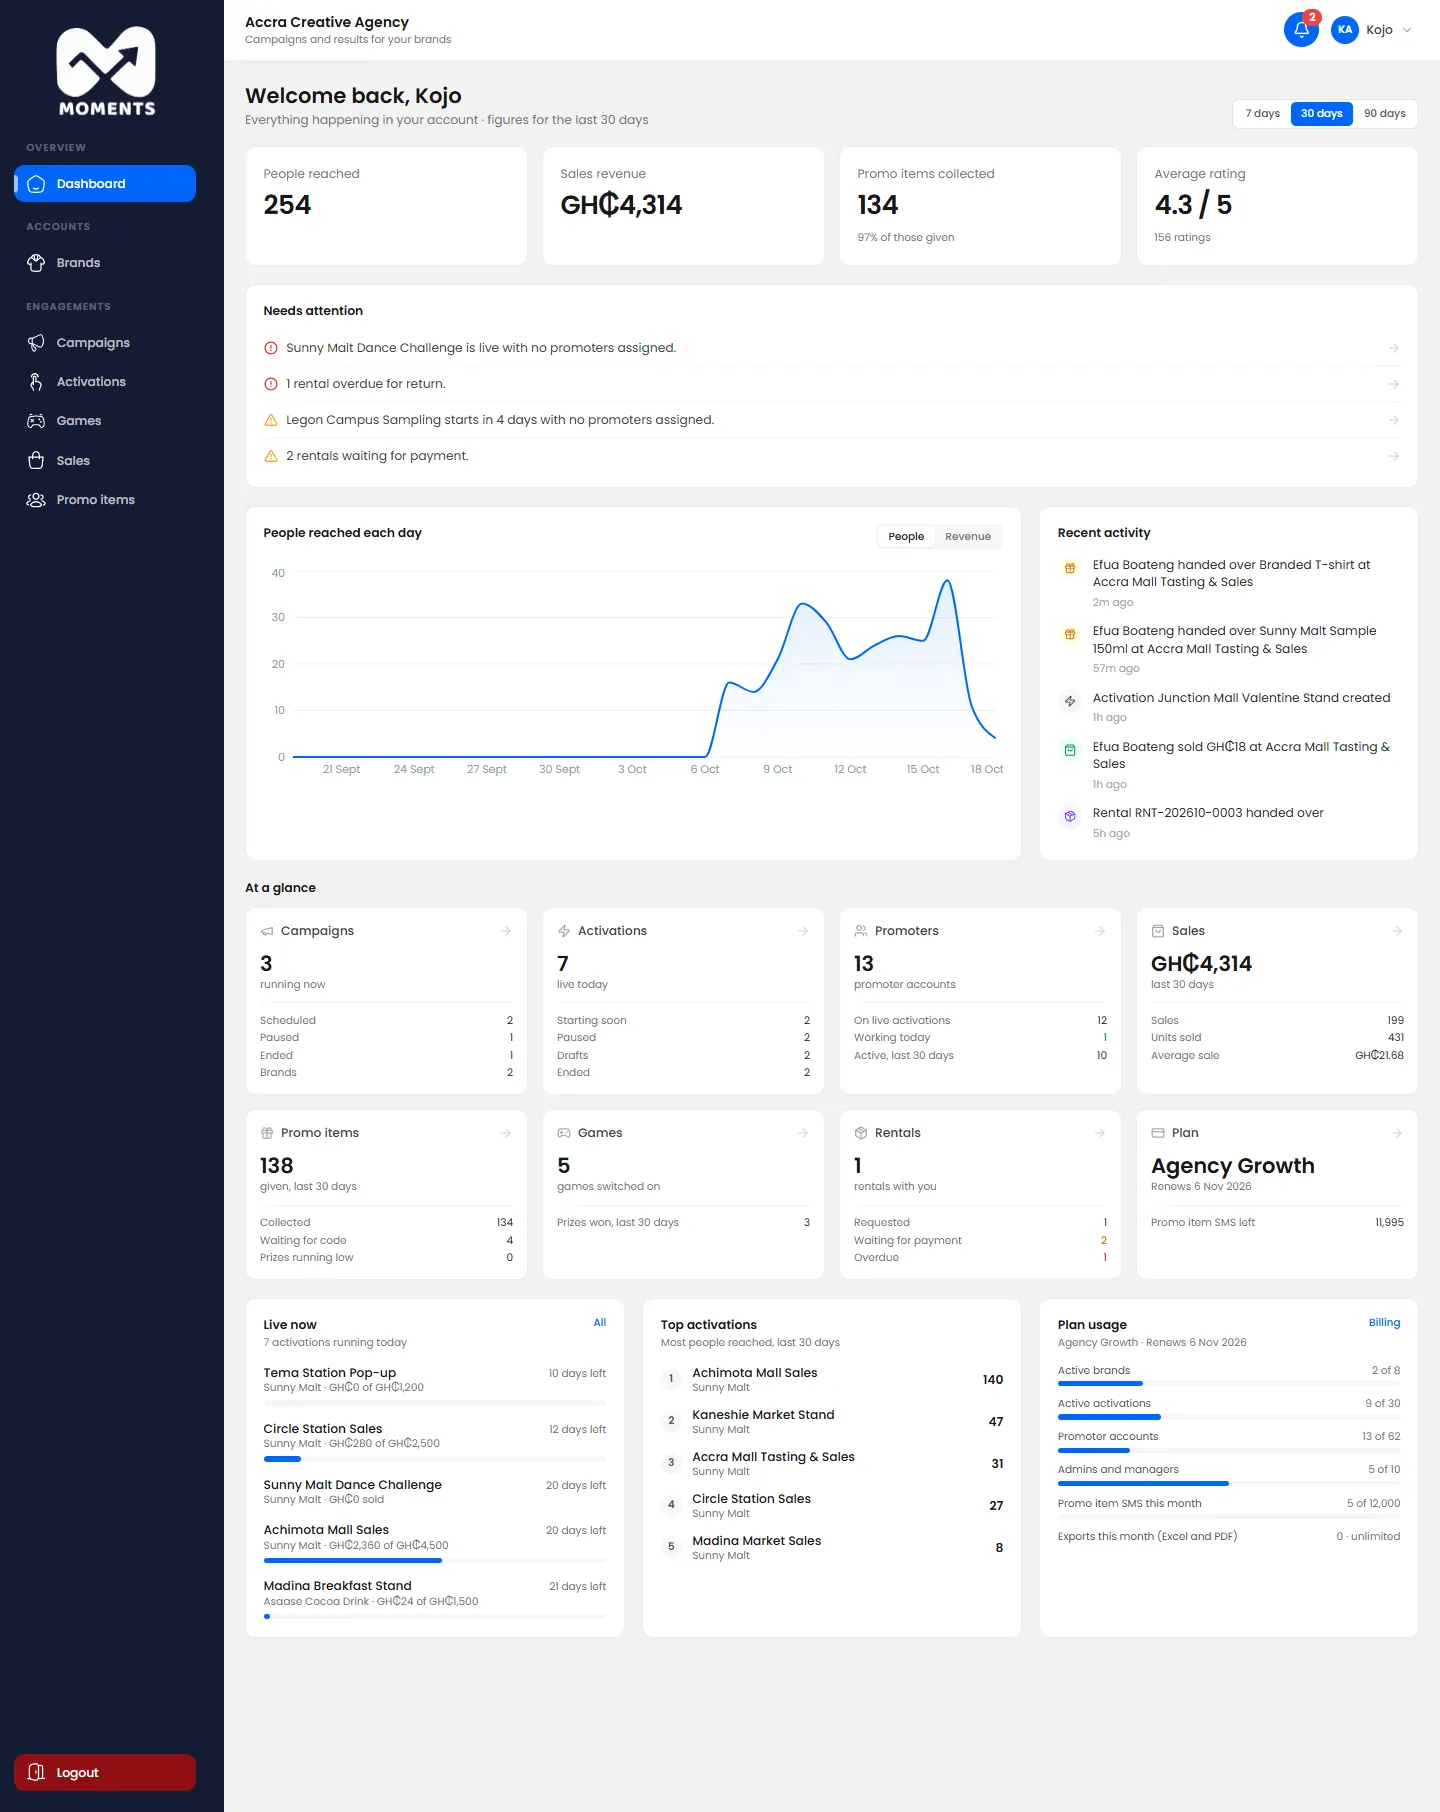
Task: Click the All link in Live now
Action: point(600,1322)
